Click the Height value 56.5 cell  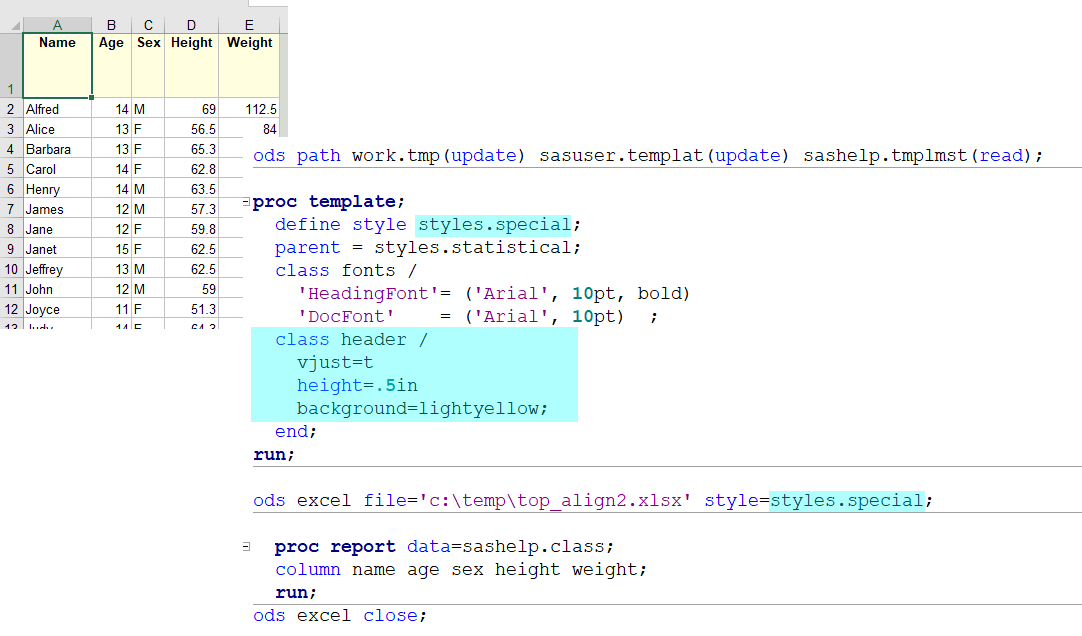(191, 129)
